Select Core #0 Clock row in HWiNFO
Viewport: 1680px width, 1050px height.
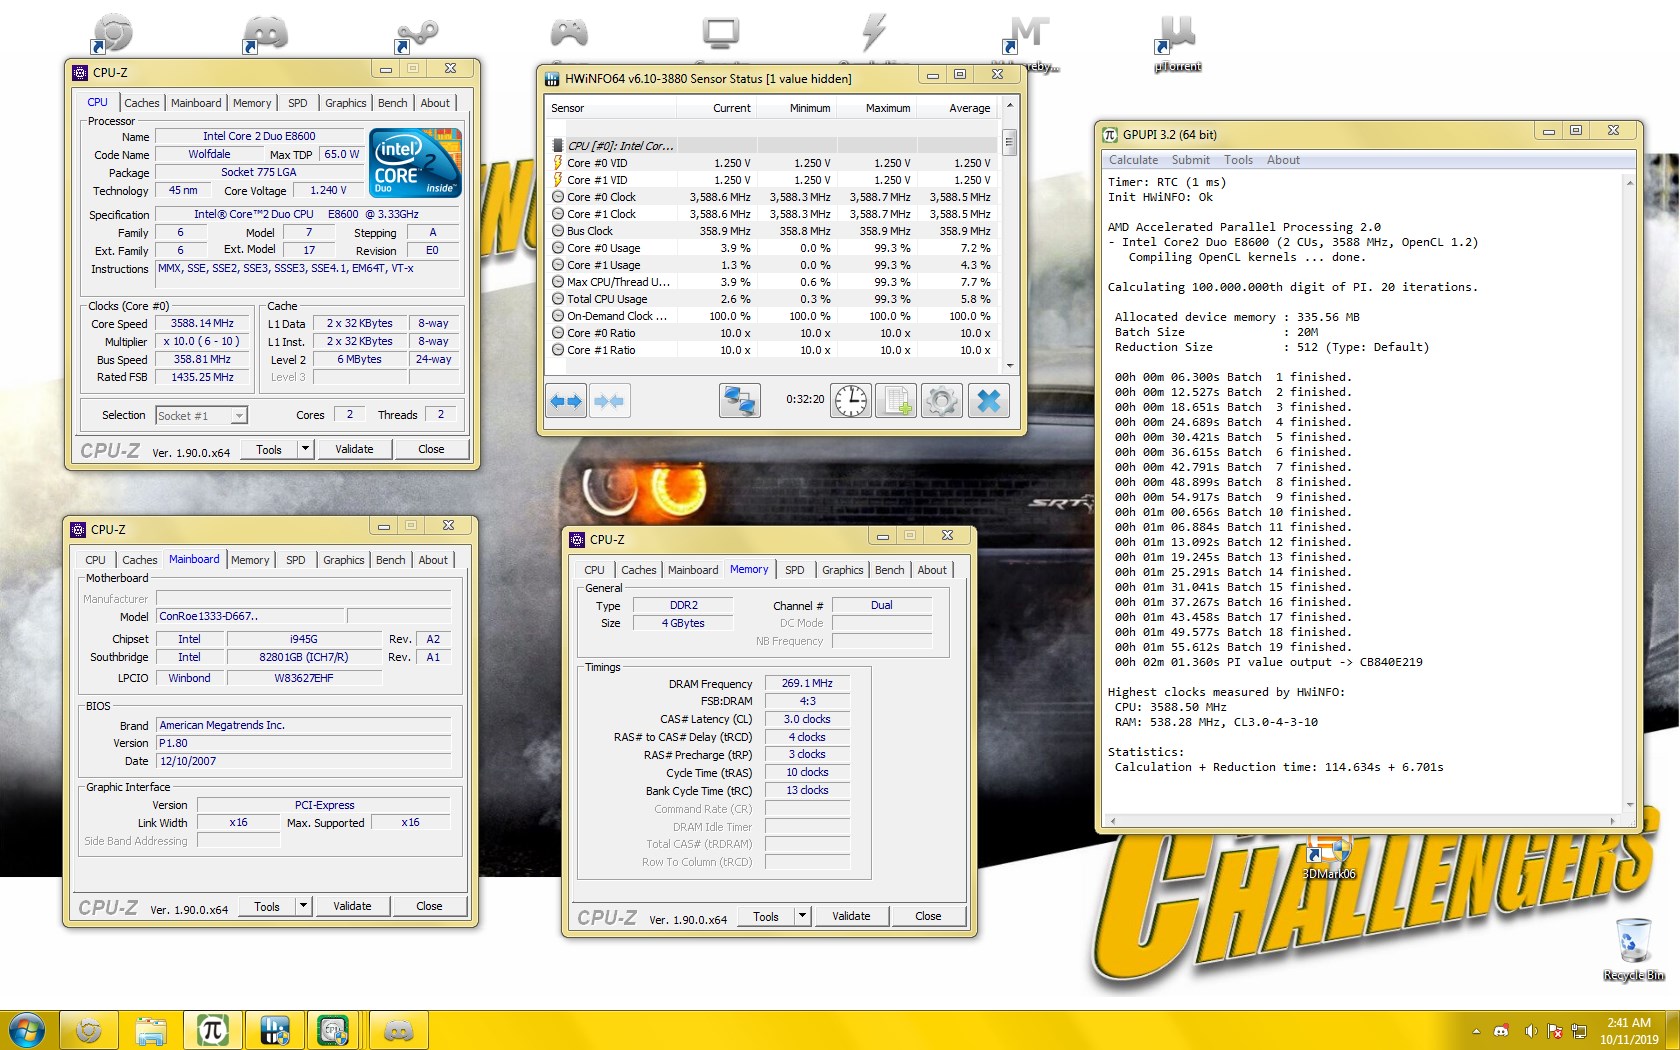(772, 197)
